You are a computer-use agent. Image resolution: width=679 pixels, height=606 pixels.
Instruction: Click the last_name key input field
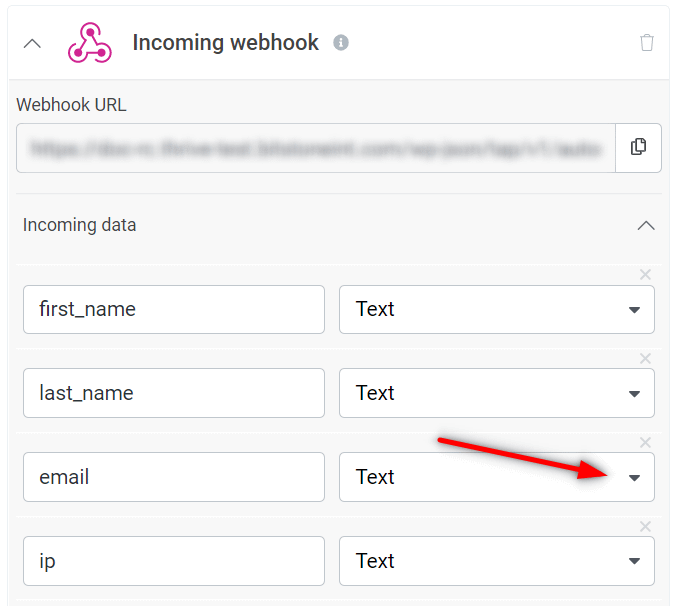click(174, 393)
